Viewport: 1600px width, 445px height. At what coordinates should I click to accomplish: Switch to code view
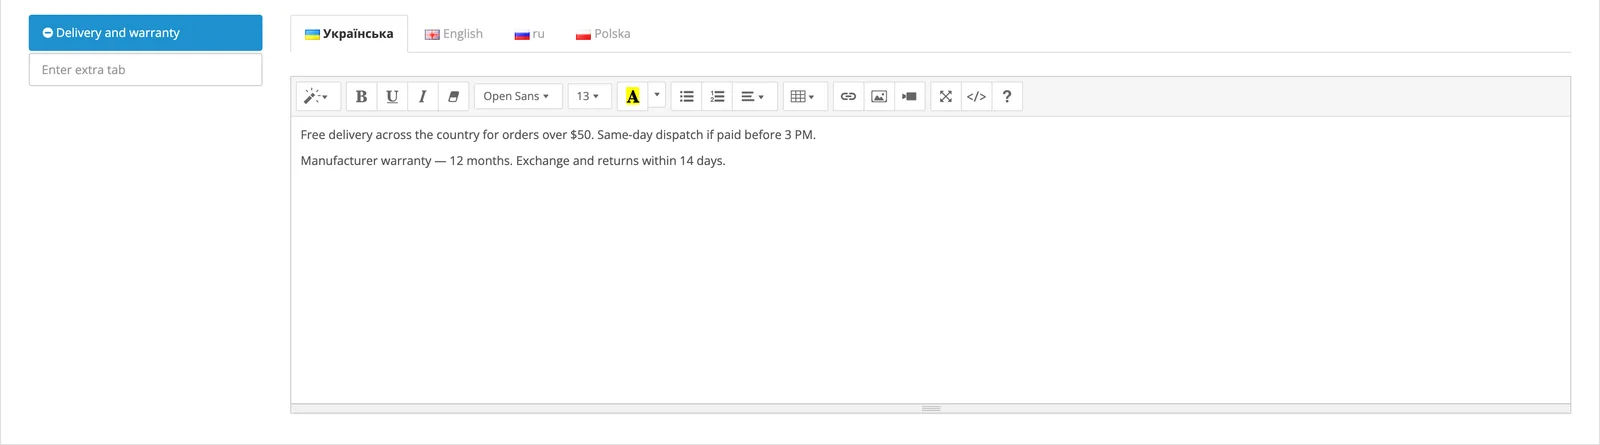976,96
